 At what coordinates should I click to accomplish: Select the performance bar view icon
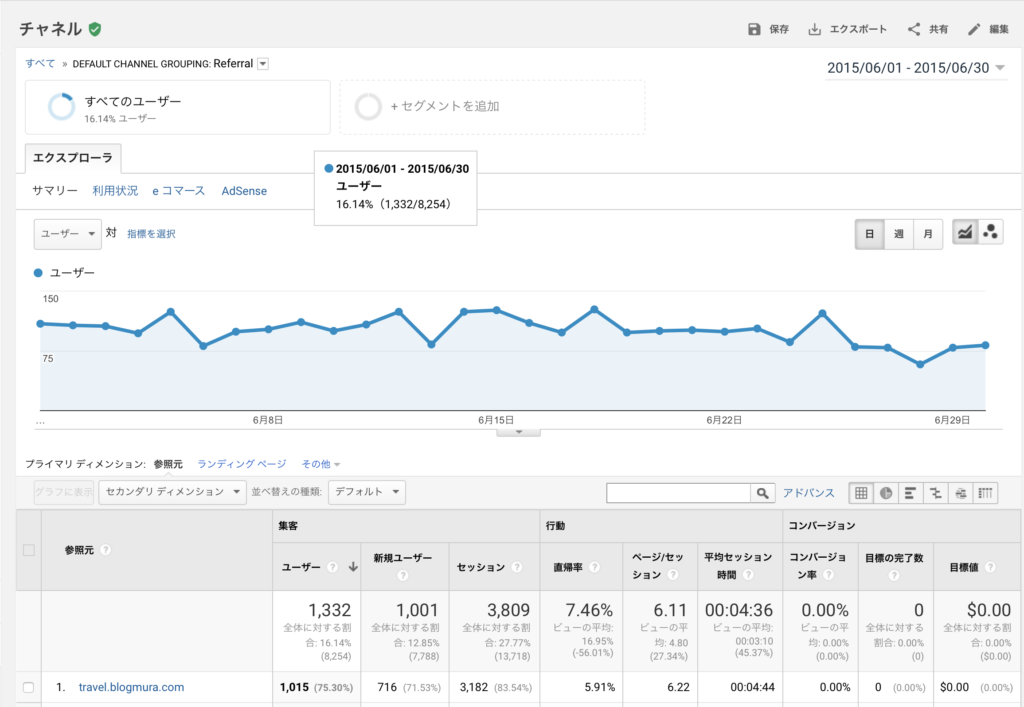910,493
